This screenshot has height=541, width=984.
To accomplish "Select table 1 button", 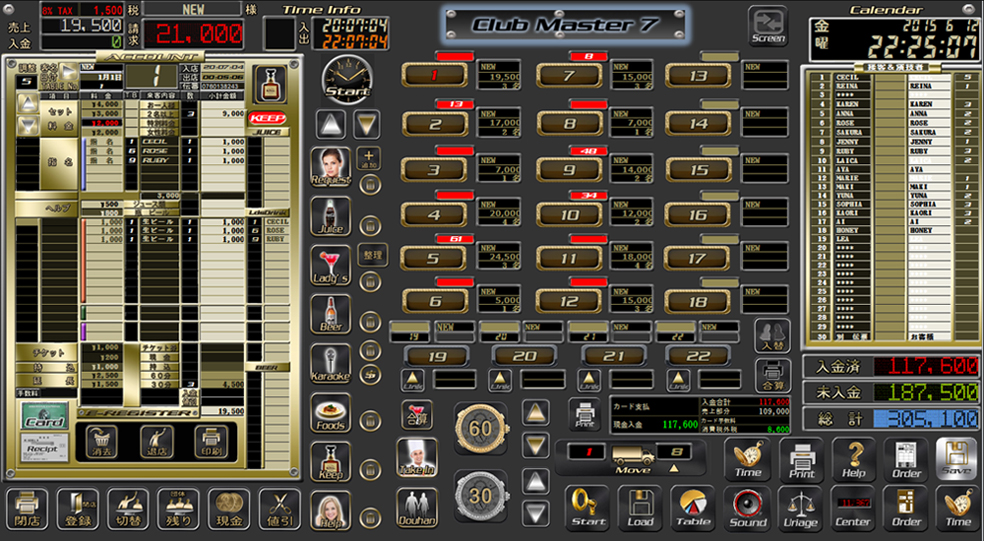I will click(434, 76).
